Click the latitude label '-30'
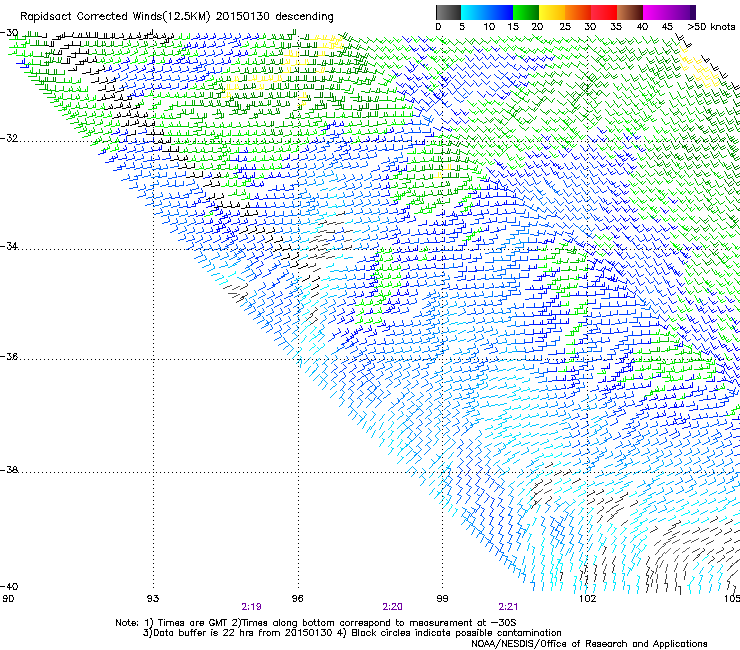Viewport: 740px width, 650px height. (9, 33)
